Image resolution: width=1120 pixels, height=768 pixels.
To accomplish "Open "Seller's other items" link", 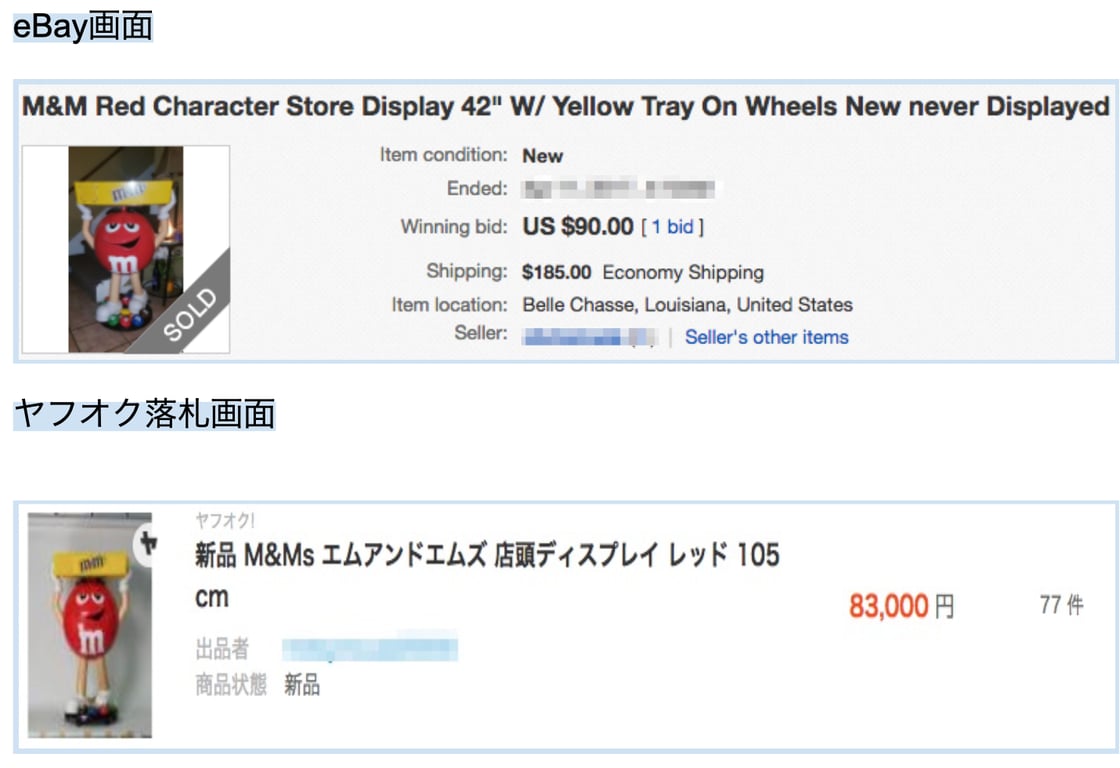I will point(766,337).
